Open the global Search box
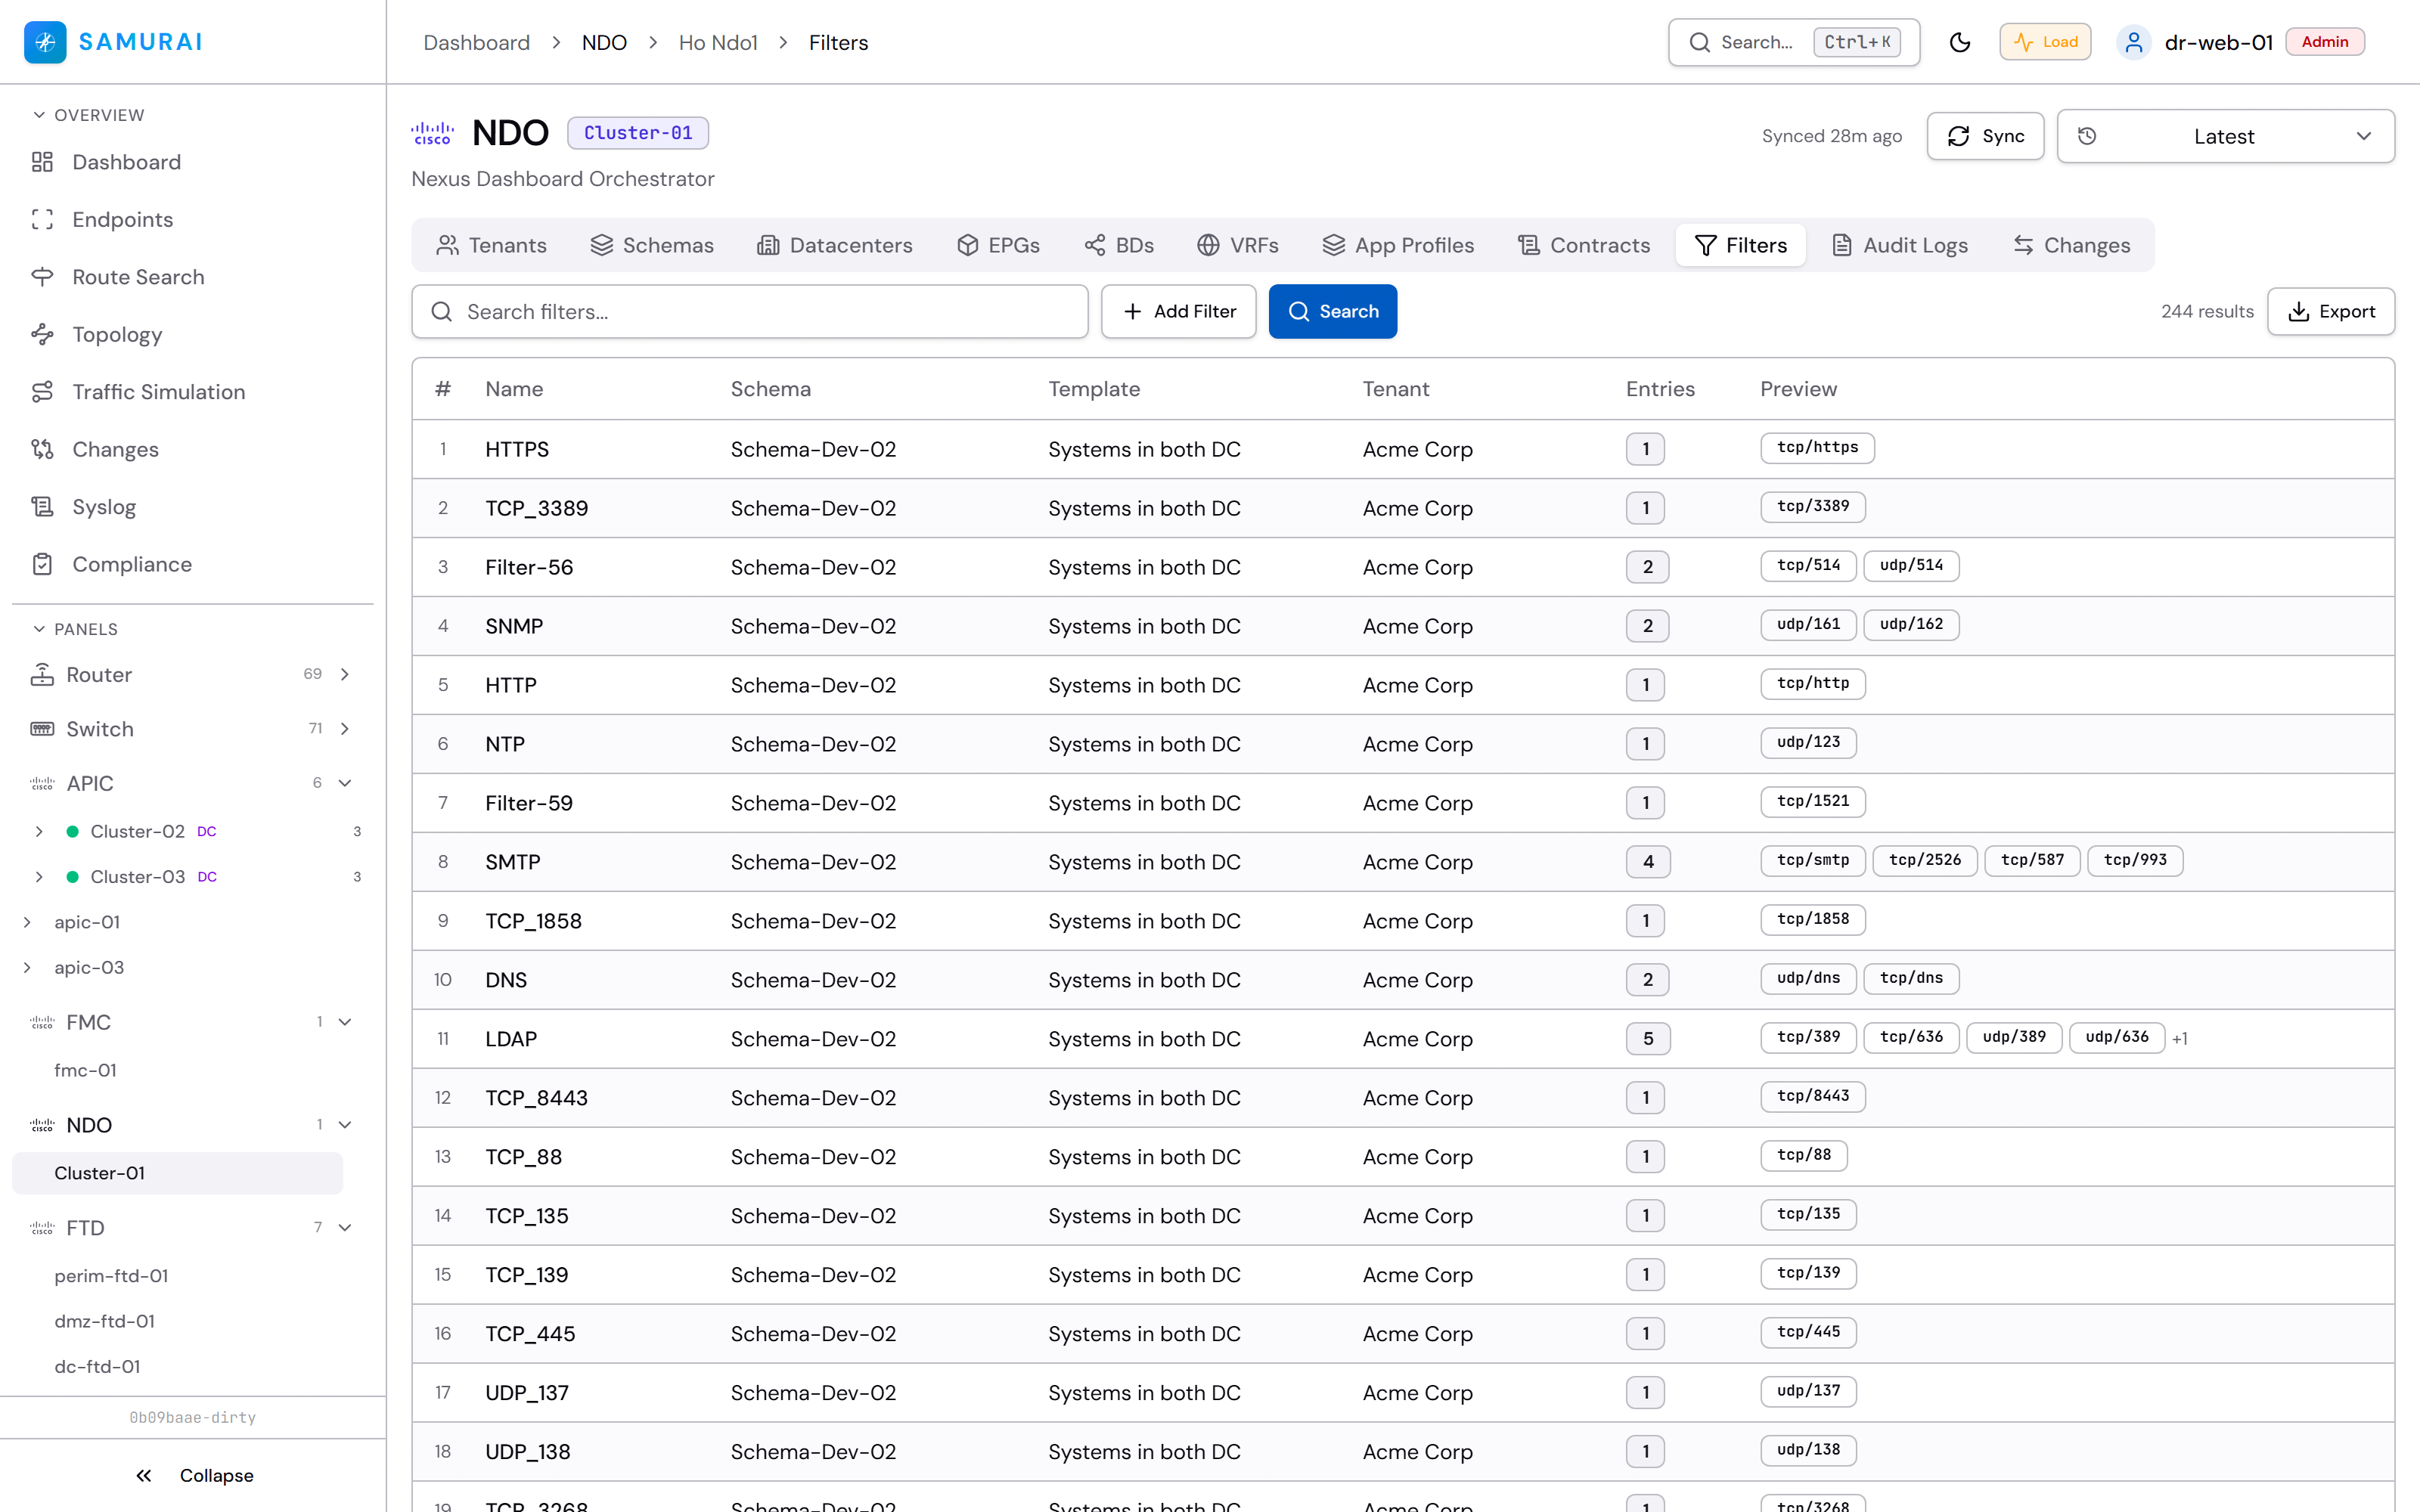This screenshot has width=2420, height=1512. [x=1794, y=42]
